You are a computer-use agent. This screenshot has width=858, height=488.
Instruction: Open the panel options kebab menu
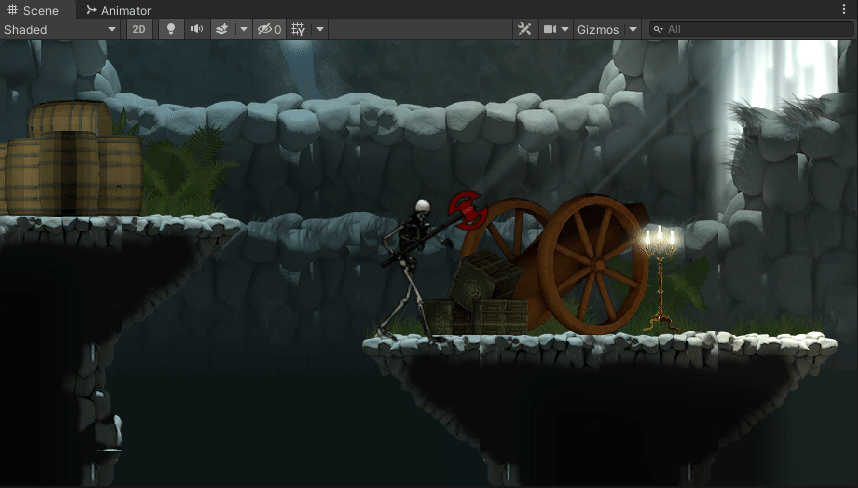click(x=844, y=9)
